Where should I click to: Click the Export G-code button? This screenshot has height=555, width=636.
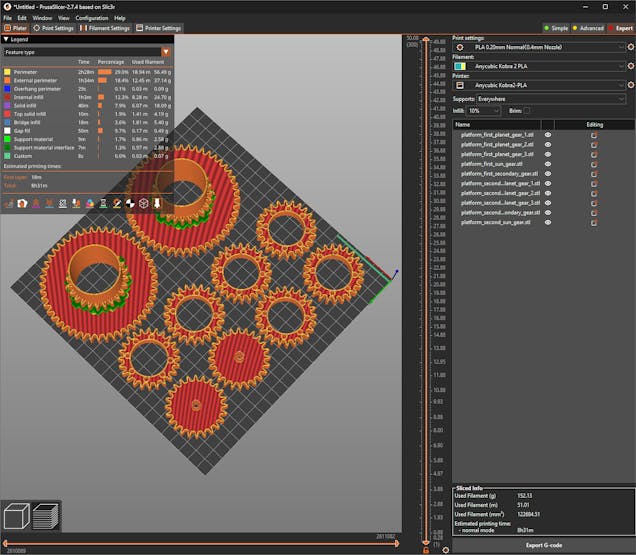pyautogui.click(x=542, y=545)
